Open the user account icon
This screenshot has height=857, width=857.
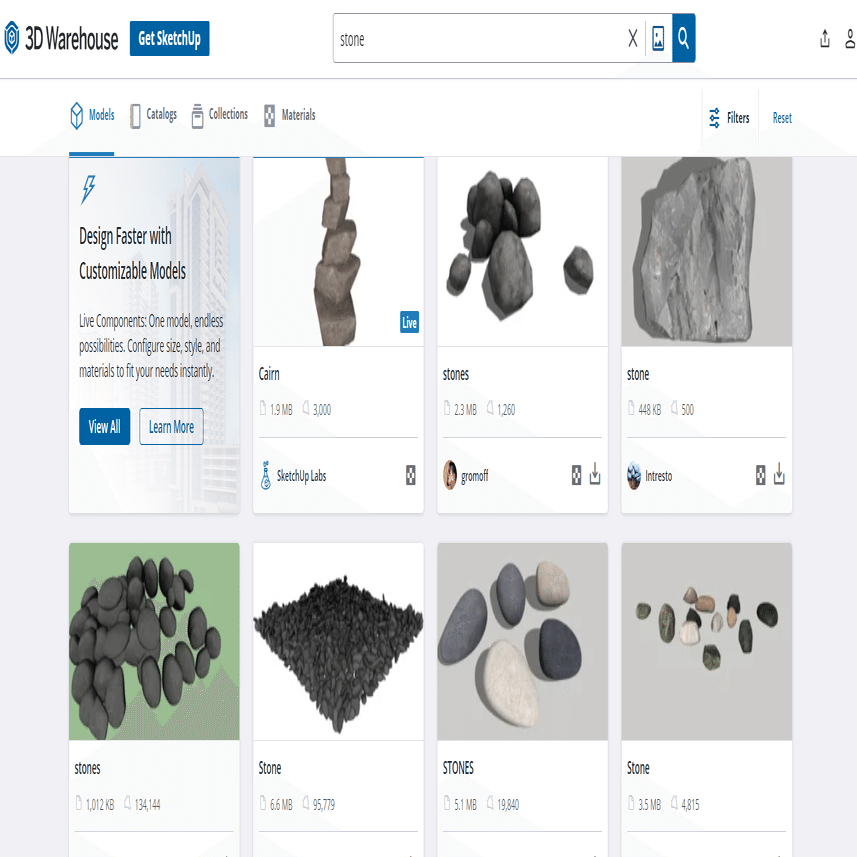[850, 39]
